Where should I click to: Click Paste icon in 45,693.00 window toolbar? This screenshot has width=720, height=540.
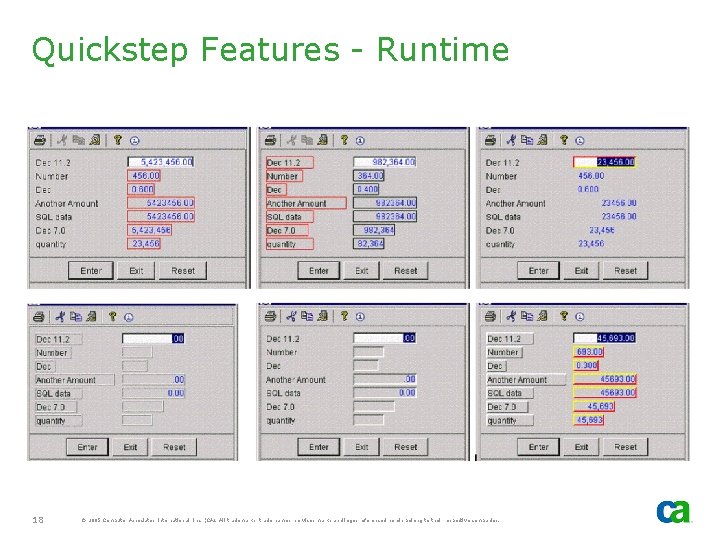click(x=543, y=316)
